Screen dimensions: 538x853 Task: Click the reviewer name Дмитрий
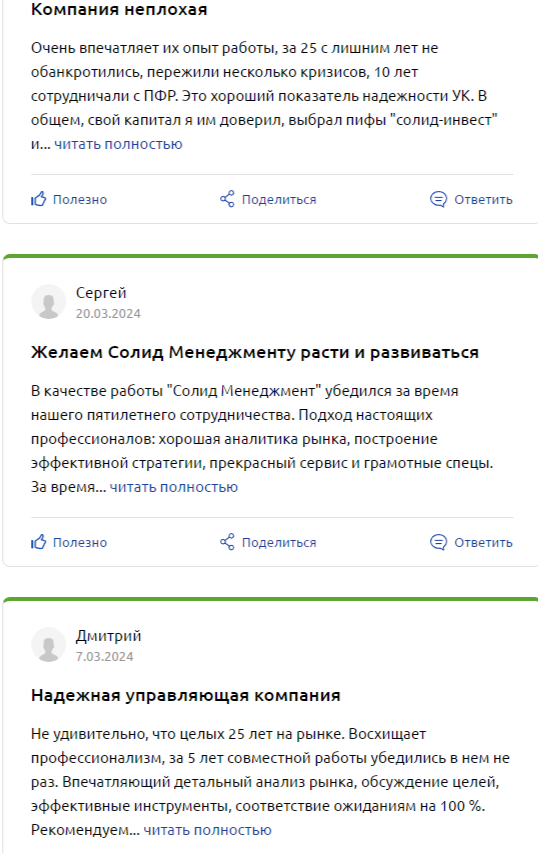pyautogui.click(x=108, y=636)
